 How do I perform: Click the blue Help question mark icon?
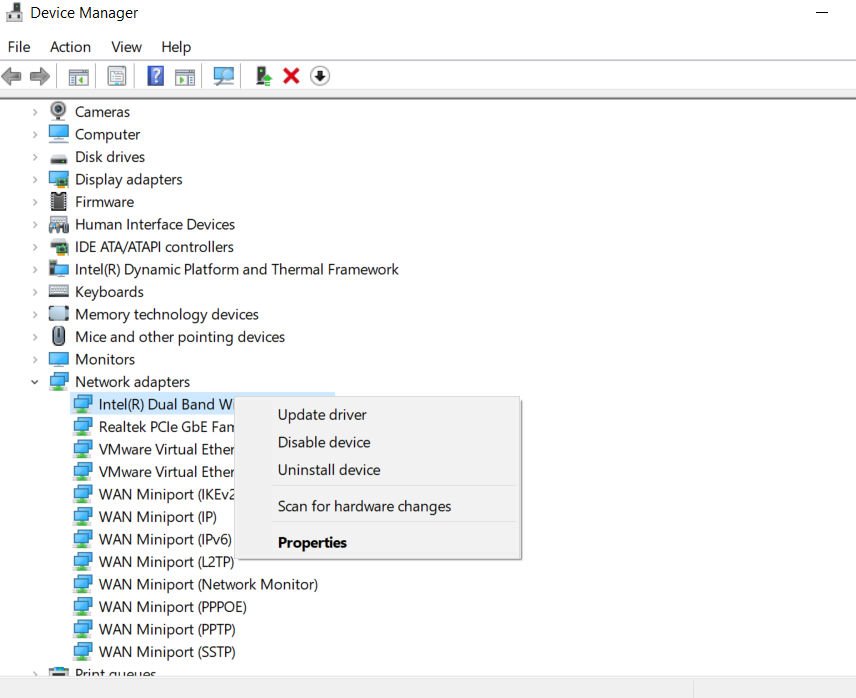156,76
